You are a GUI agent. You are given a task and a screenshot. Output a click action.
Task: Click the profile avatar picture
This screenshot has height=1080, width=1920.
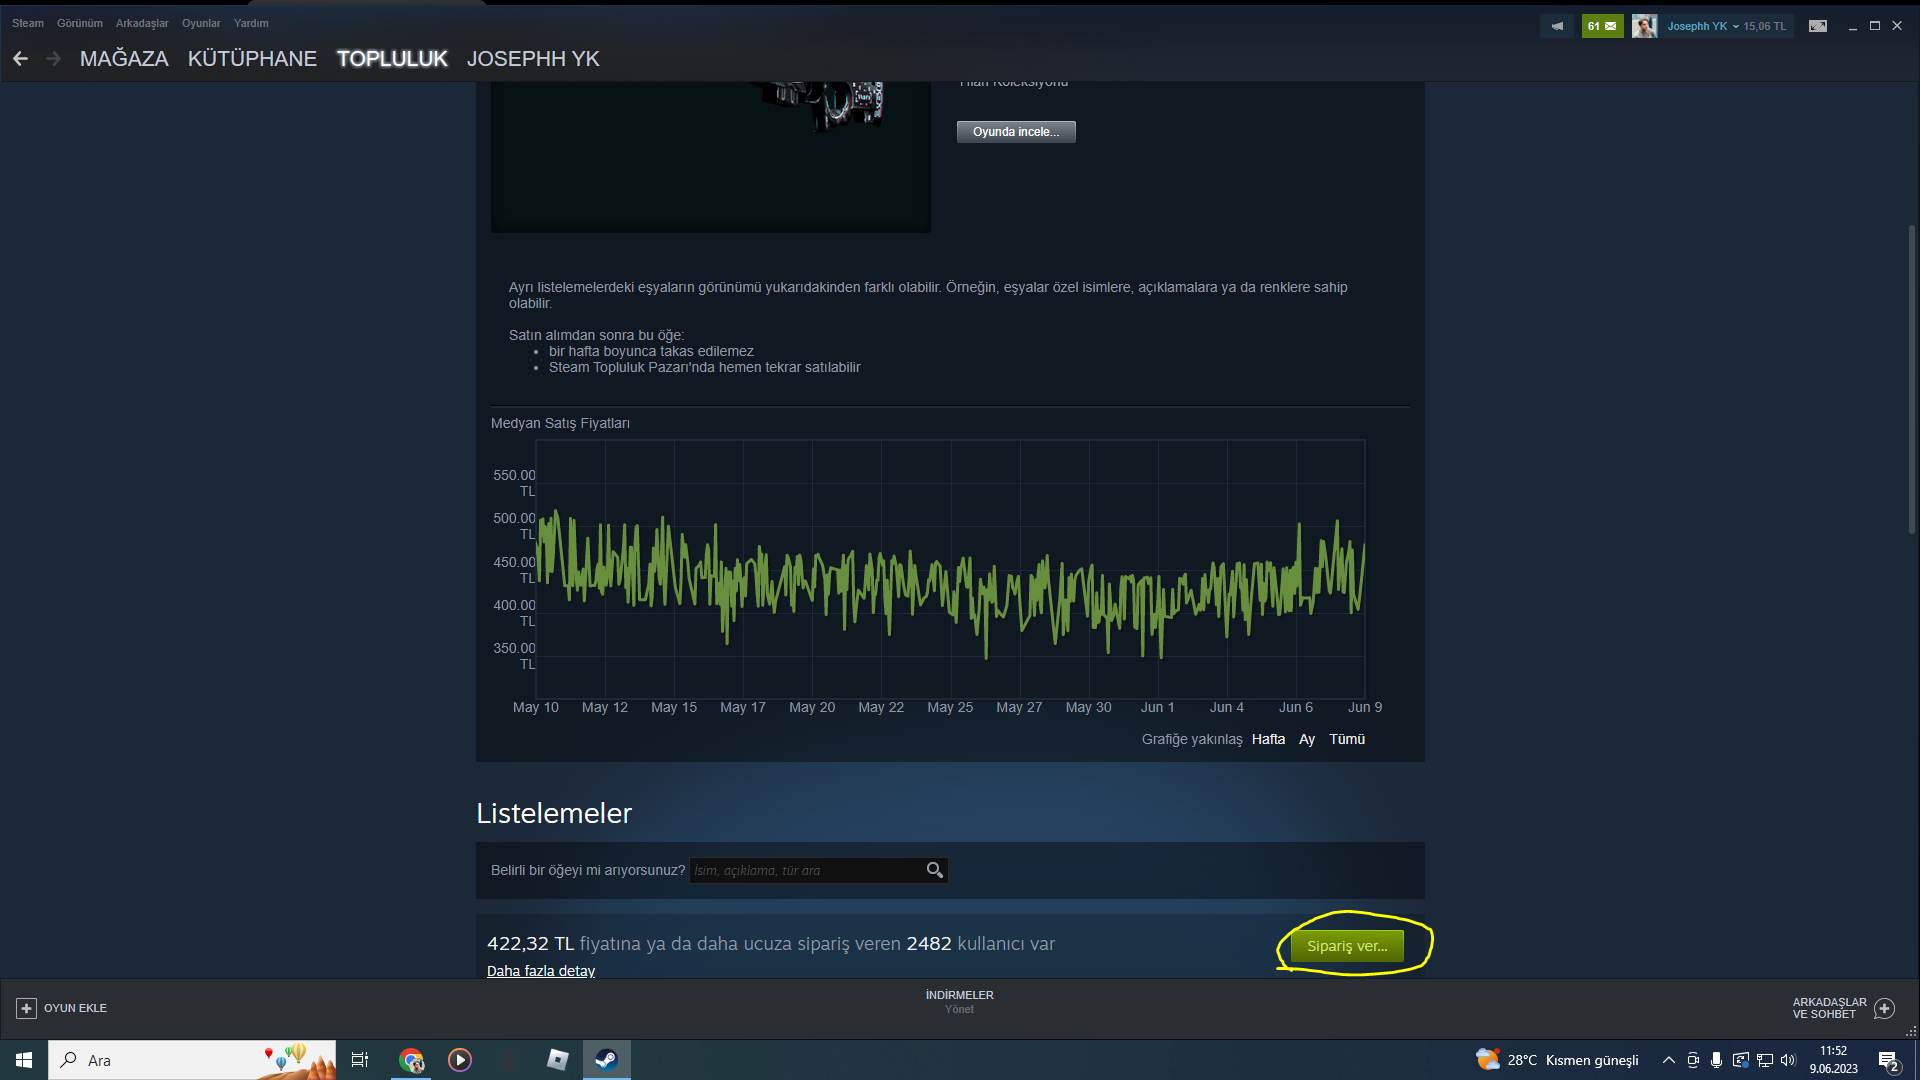(x=1644, y=26)
